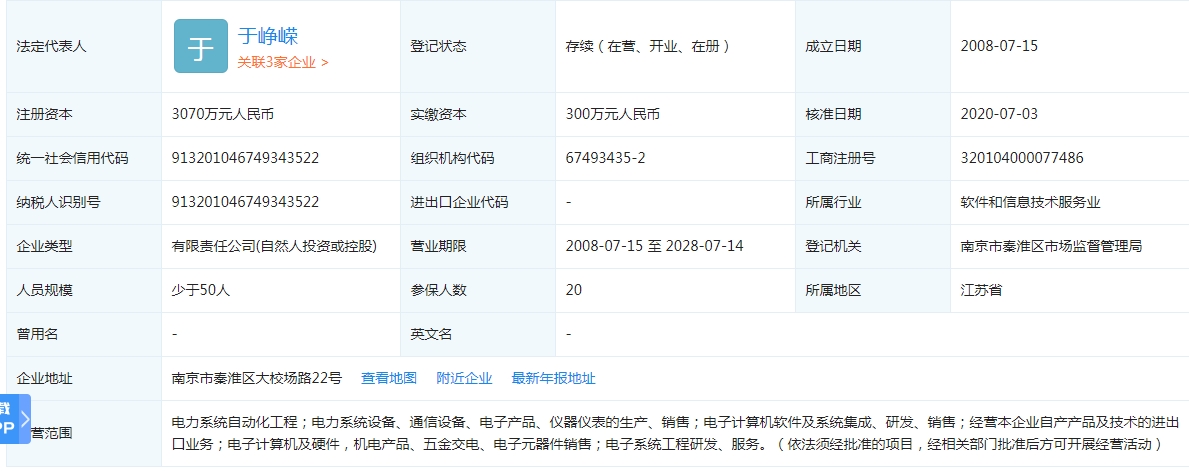Click registered capital 3070万元人民币 value
This screenshot has width=1189, height=471.
point(223,114)
